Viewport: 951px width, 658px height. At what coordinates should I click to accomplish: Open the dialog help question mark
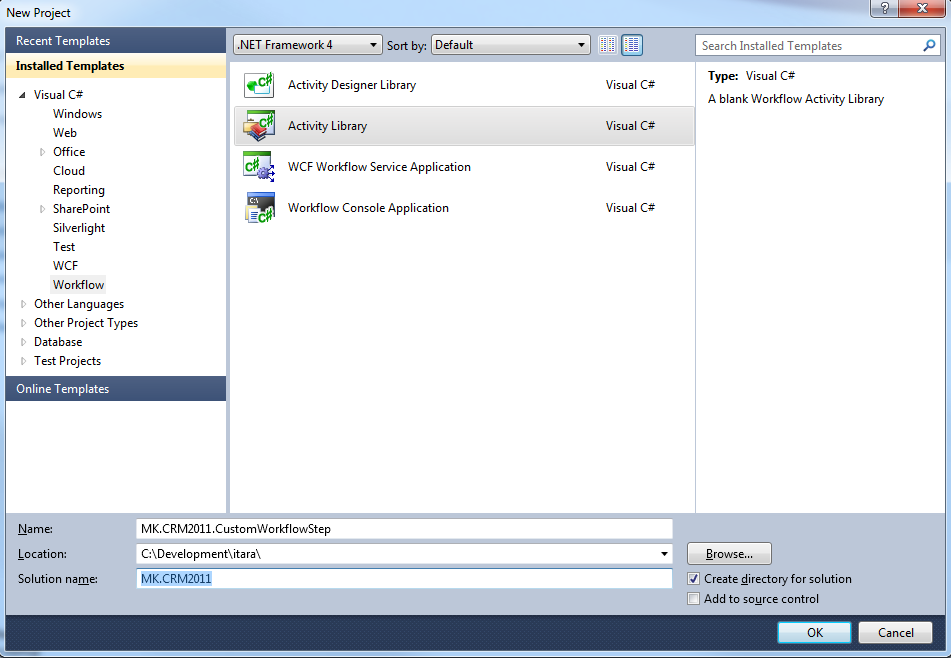point(884,8)
